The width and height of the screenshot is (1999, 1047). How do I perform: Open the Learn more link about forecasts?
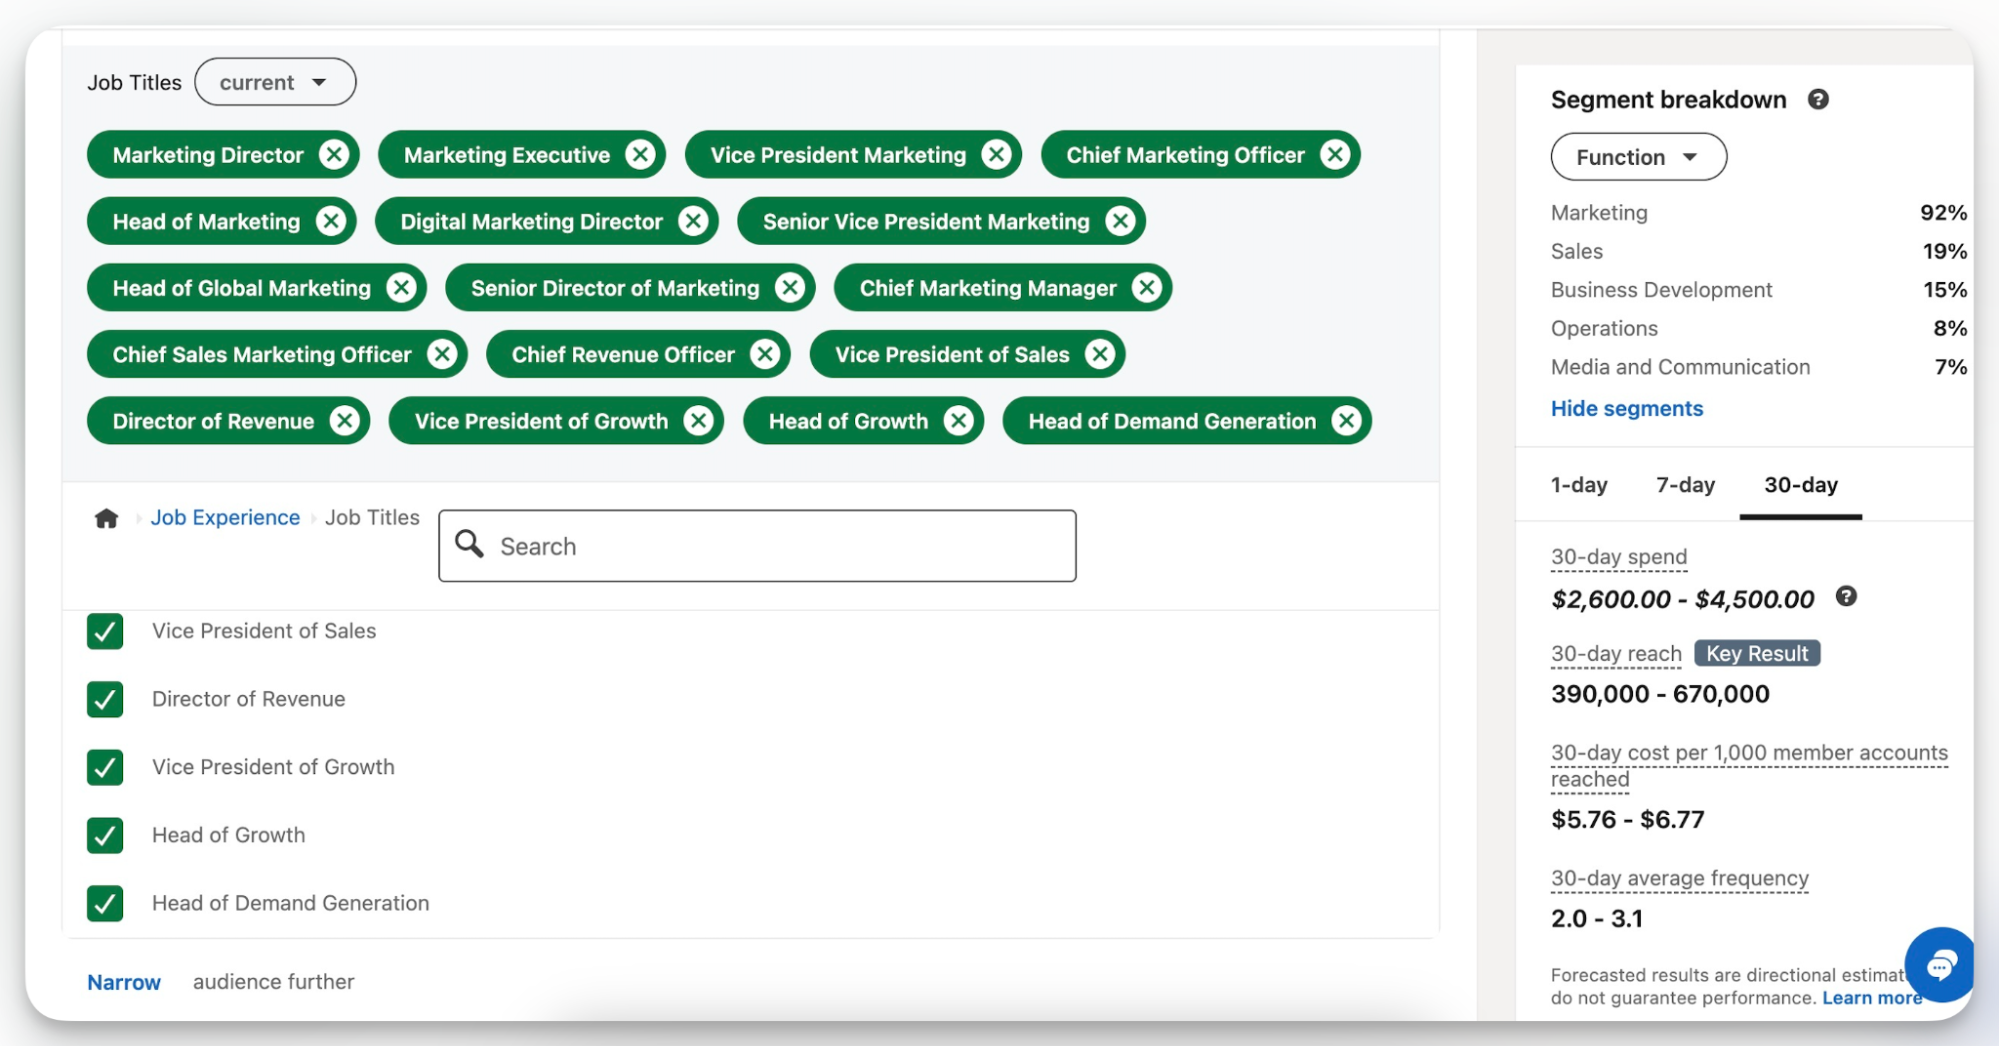[1871, 997]
